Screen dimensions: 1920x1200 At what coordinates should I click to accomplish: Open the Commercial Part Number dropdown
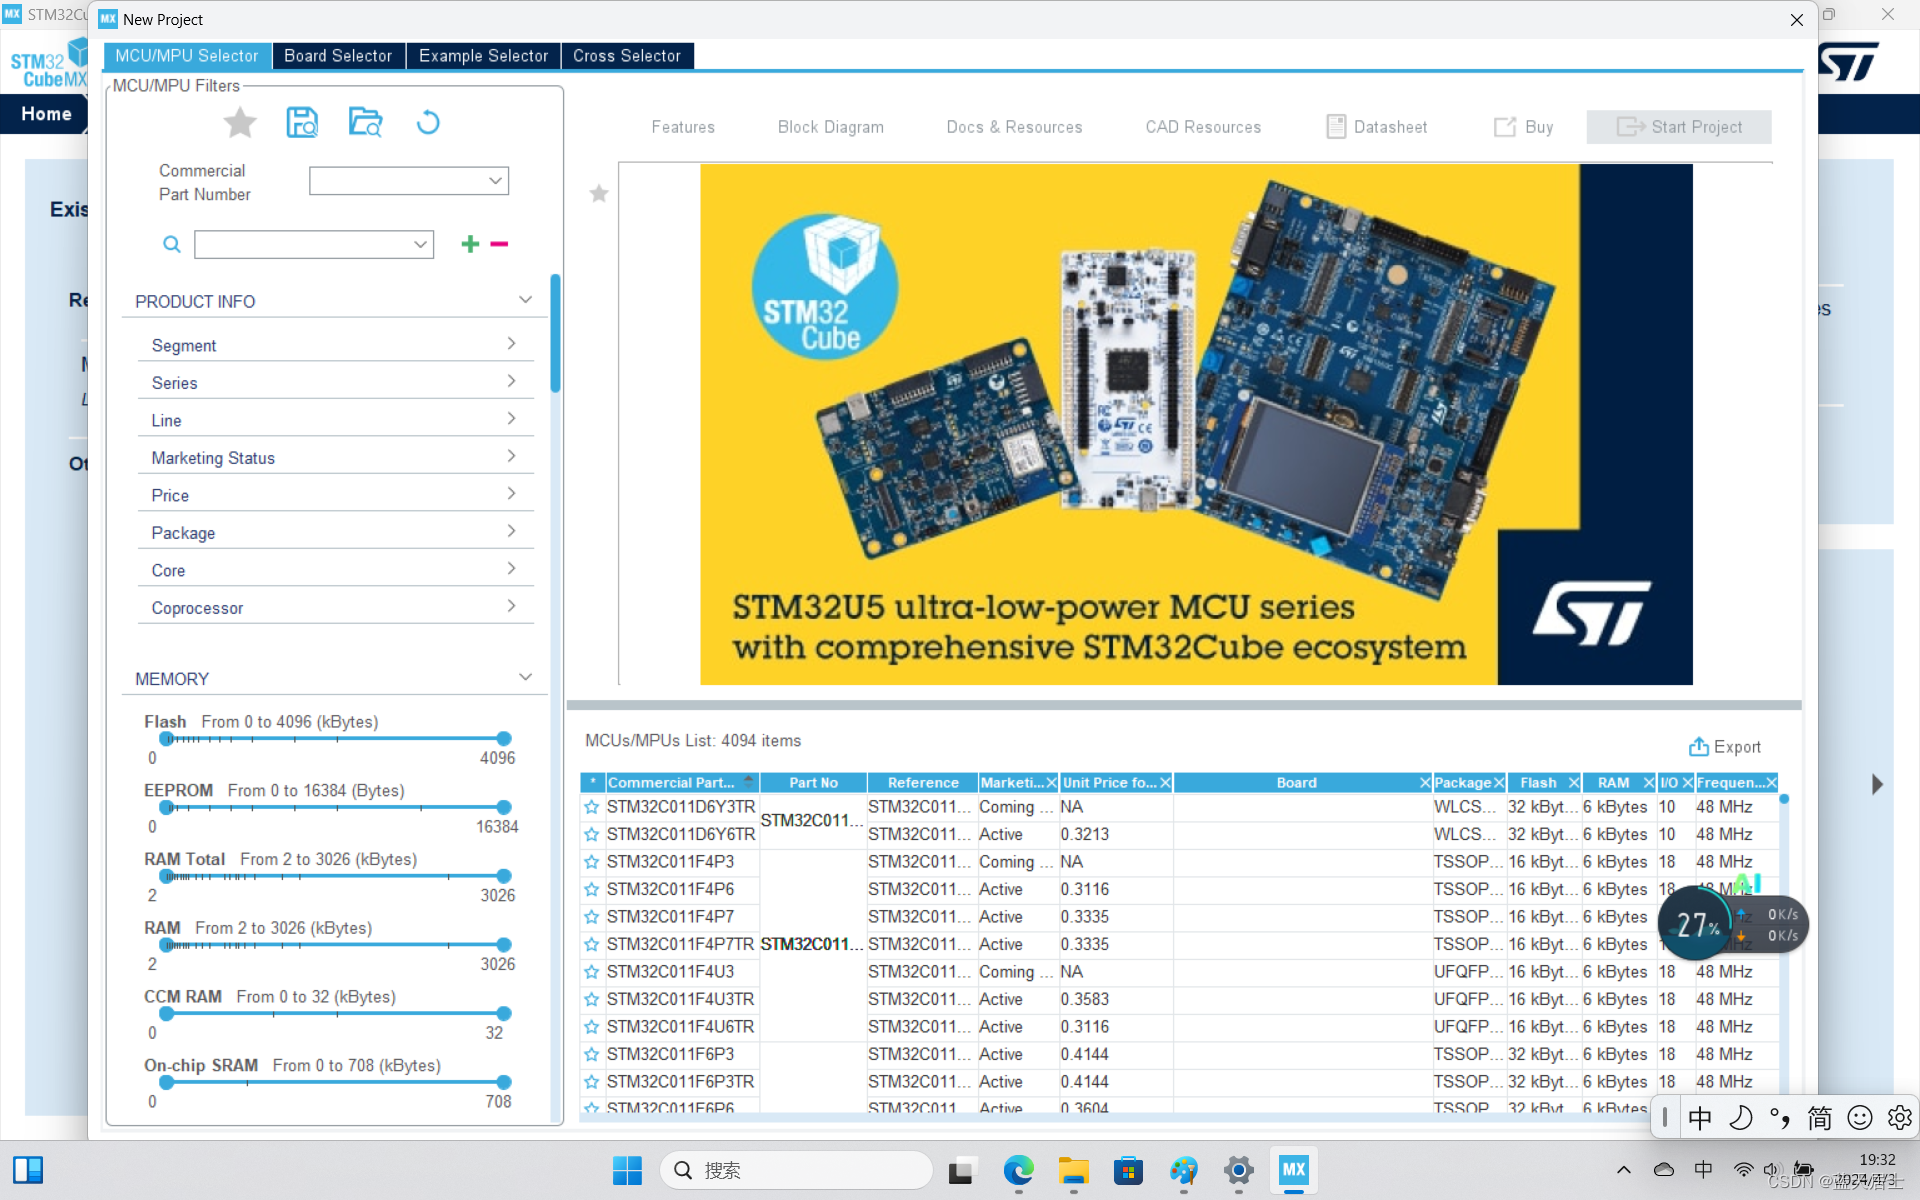pos(495,181)
